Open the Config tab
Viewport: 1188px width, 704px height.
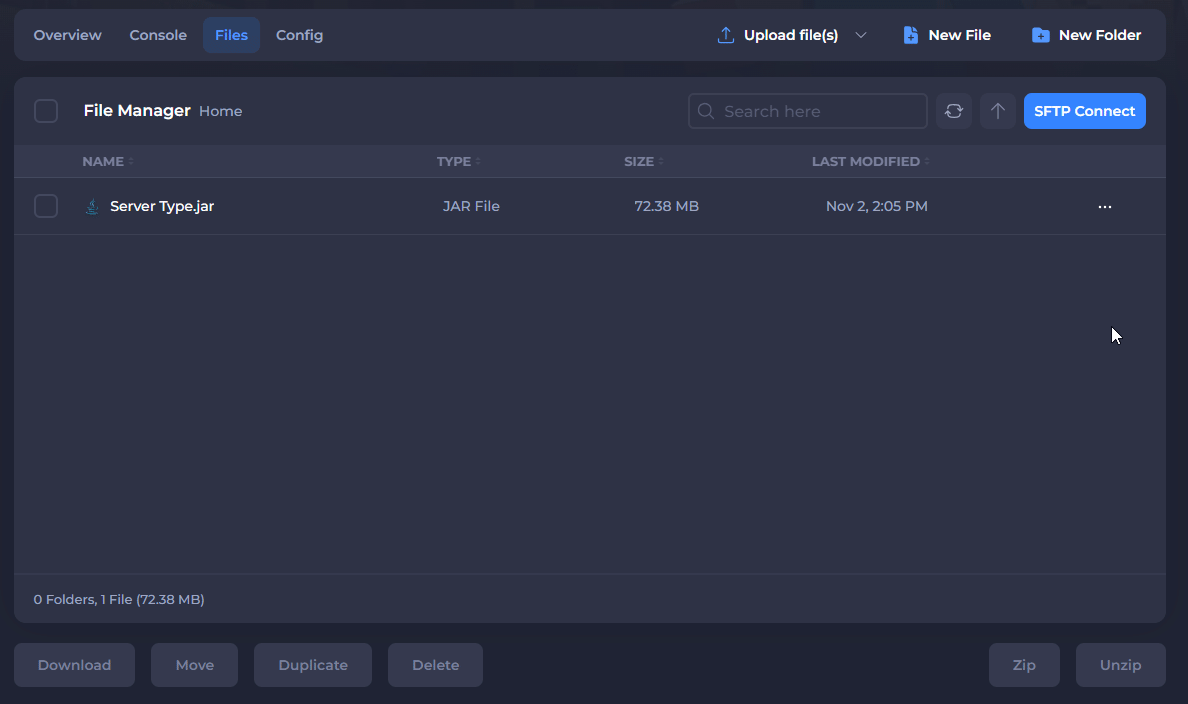click(299, 35)
